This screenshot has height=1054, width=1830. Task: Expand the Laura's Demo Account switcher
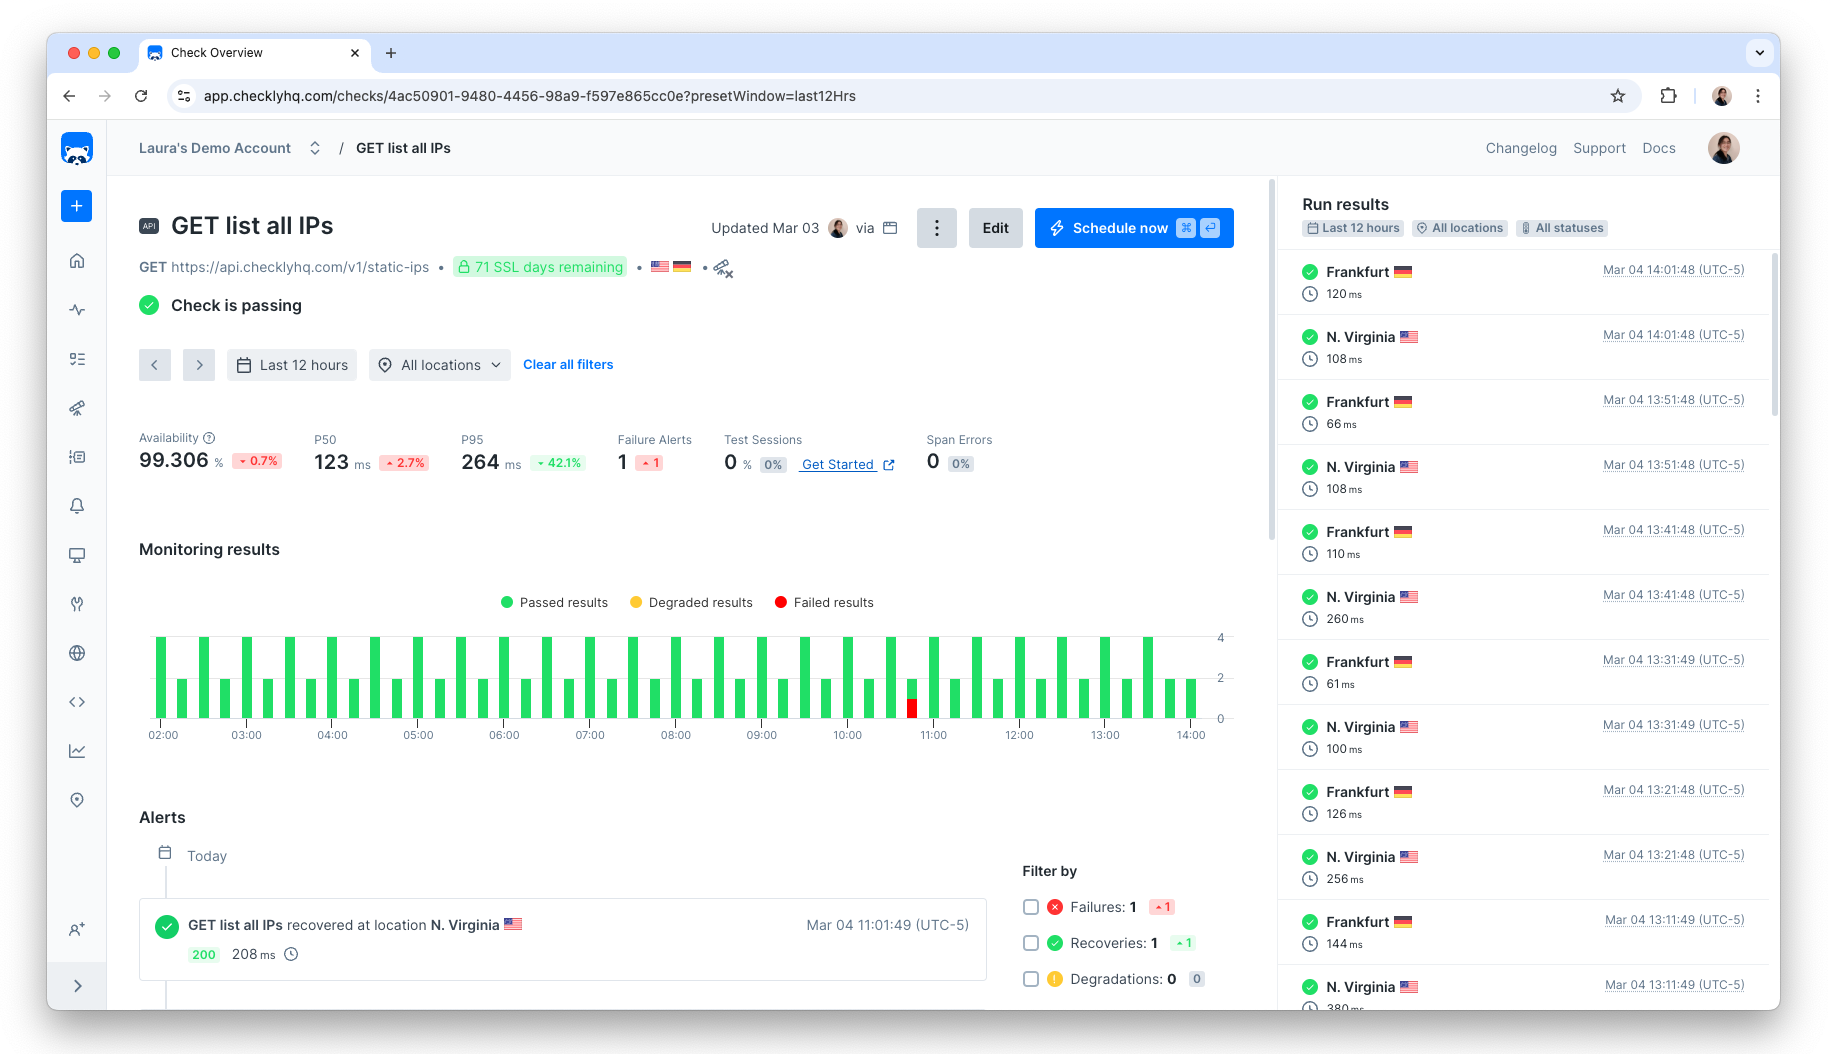pyautogui.click(x=315, y=147)
